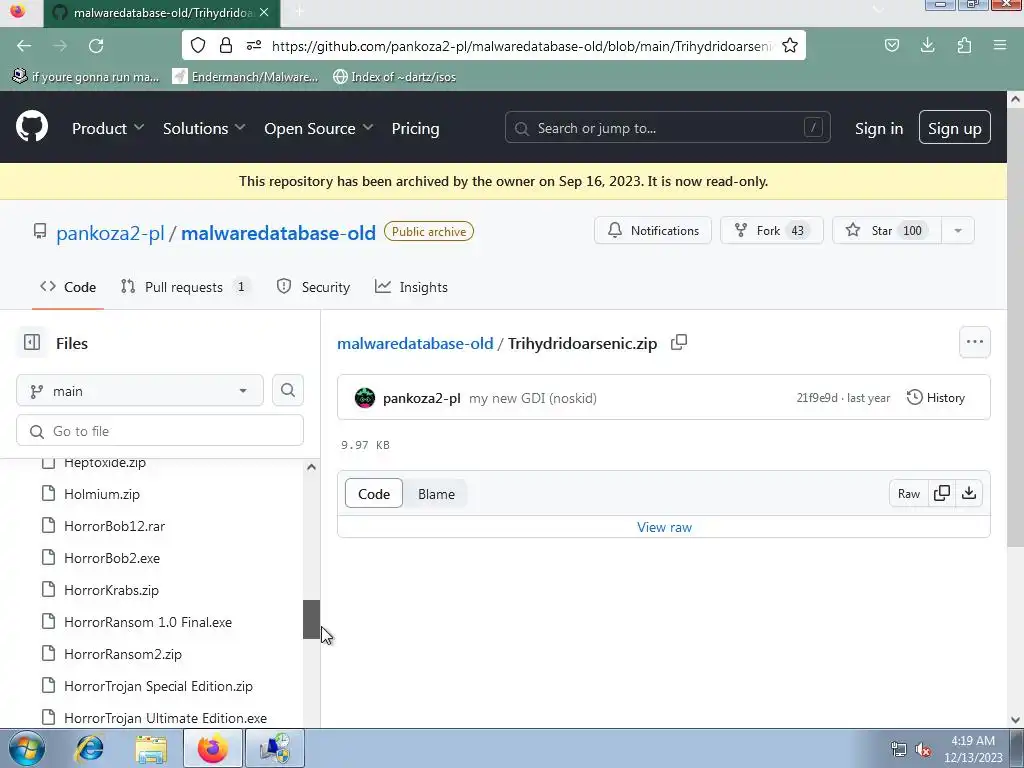Close the malwaredatabase-old browser tab
Image resolution: width=1024 pixels, height=768 pixels.
pyautogui.click(x=264, y=12)
